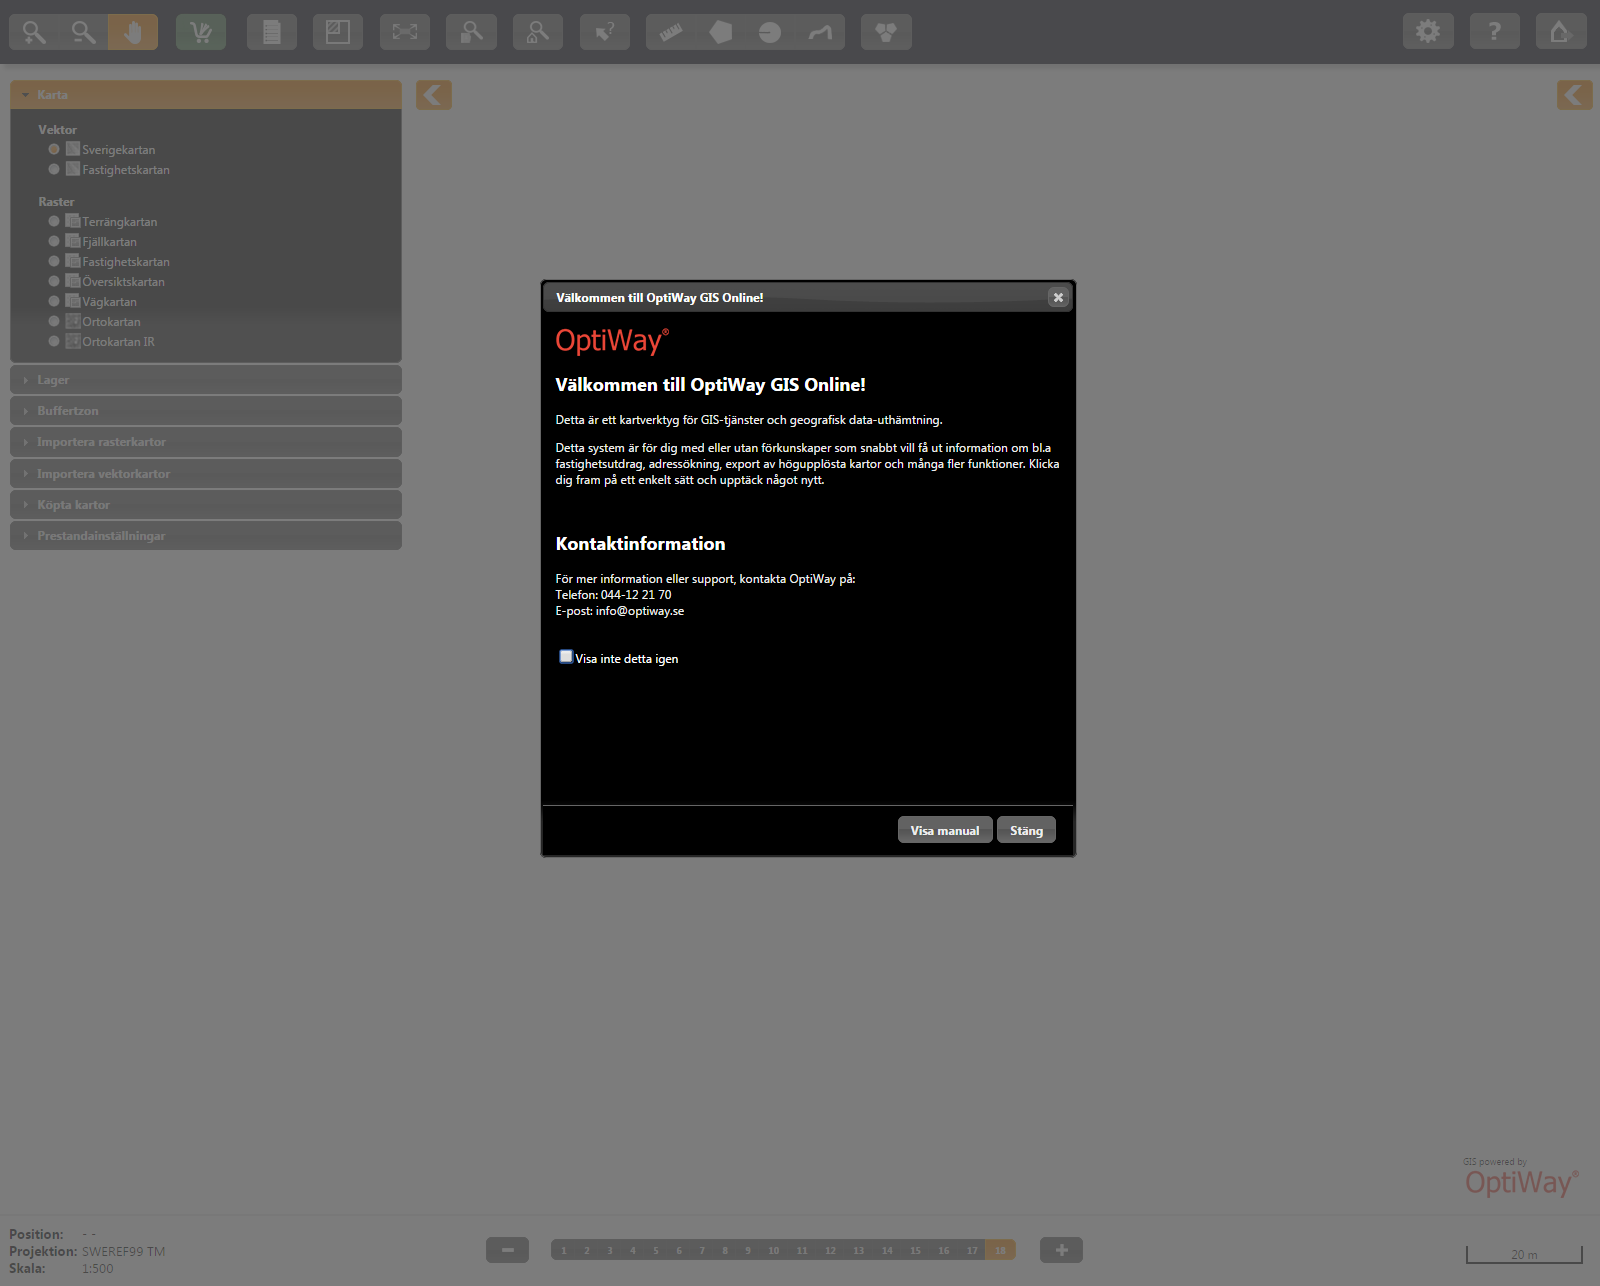The width and height of the screenshot is (1600, 1286).
Task: Expand the Köpta kartor section
Action: coord(206,505)
